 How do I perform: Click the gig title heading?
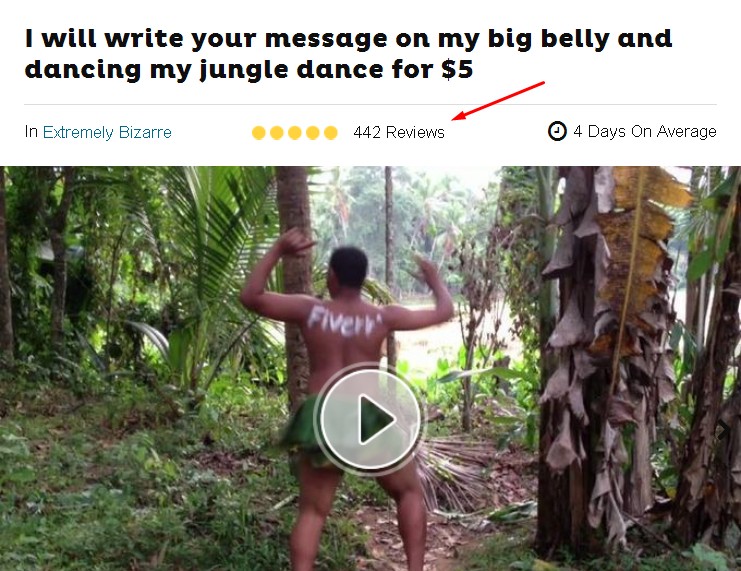coord(348,54)
